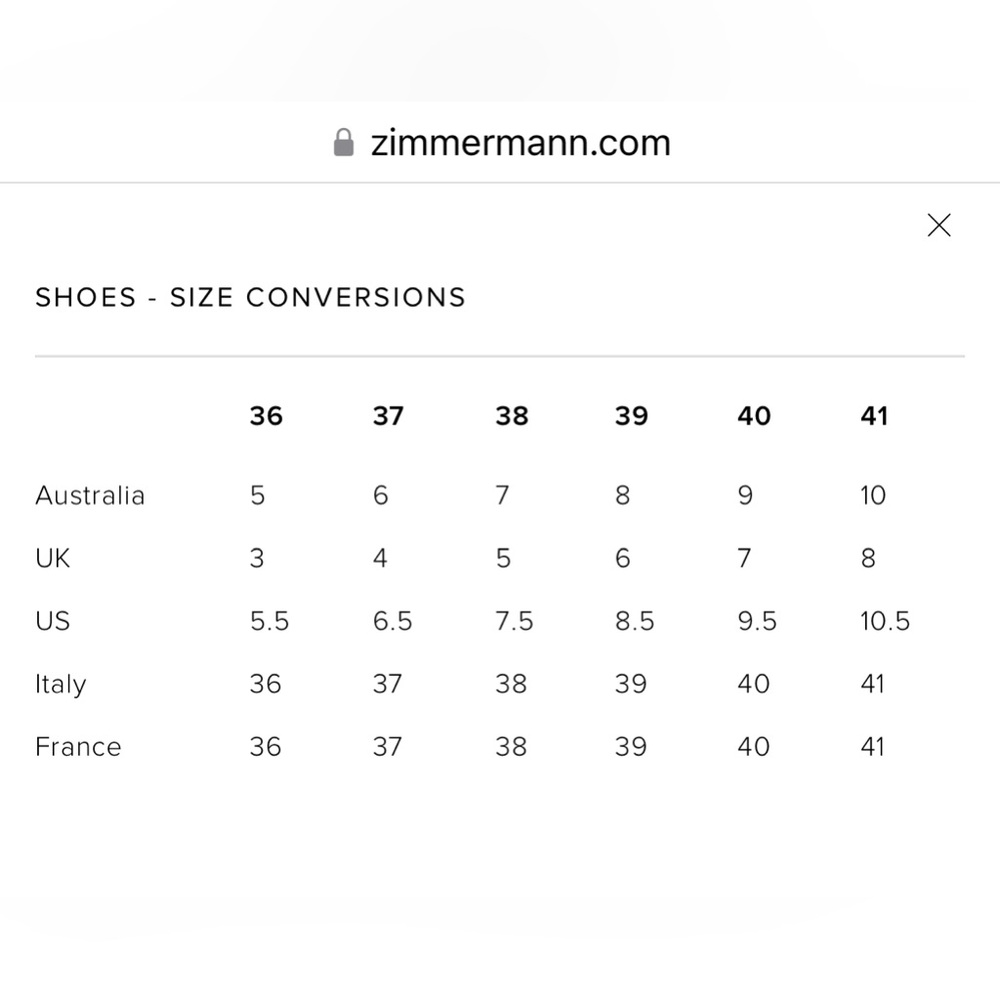The height and width of the screenshot is (1000, 1000).
Task: Select size column header 40
Action: (754, 416)
